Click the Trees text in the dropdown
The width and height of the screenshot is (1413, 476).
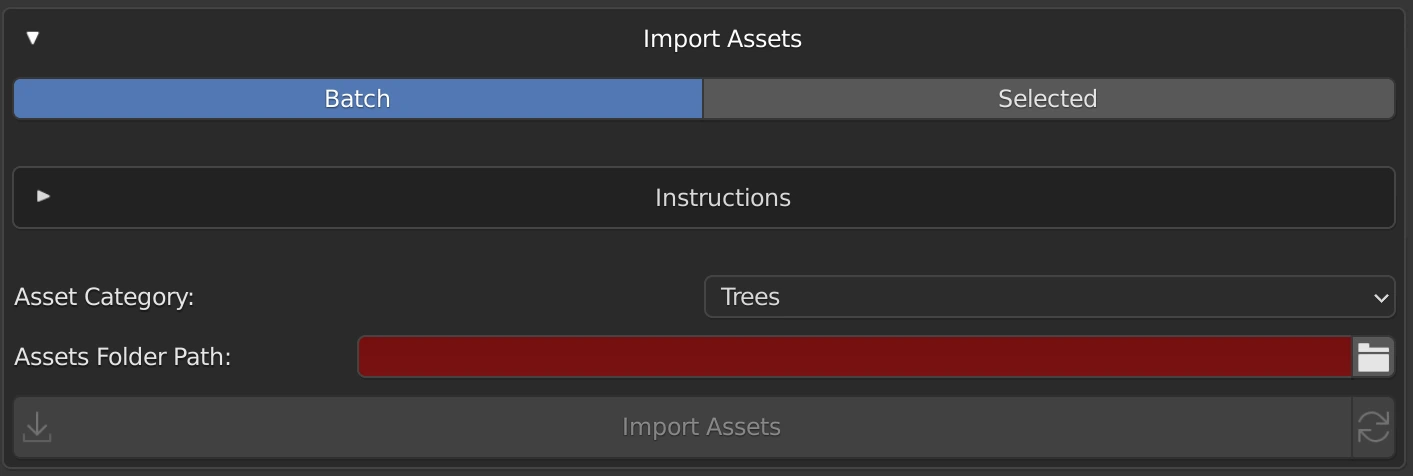click(x=750, y=297)
